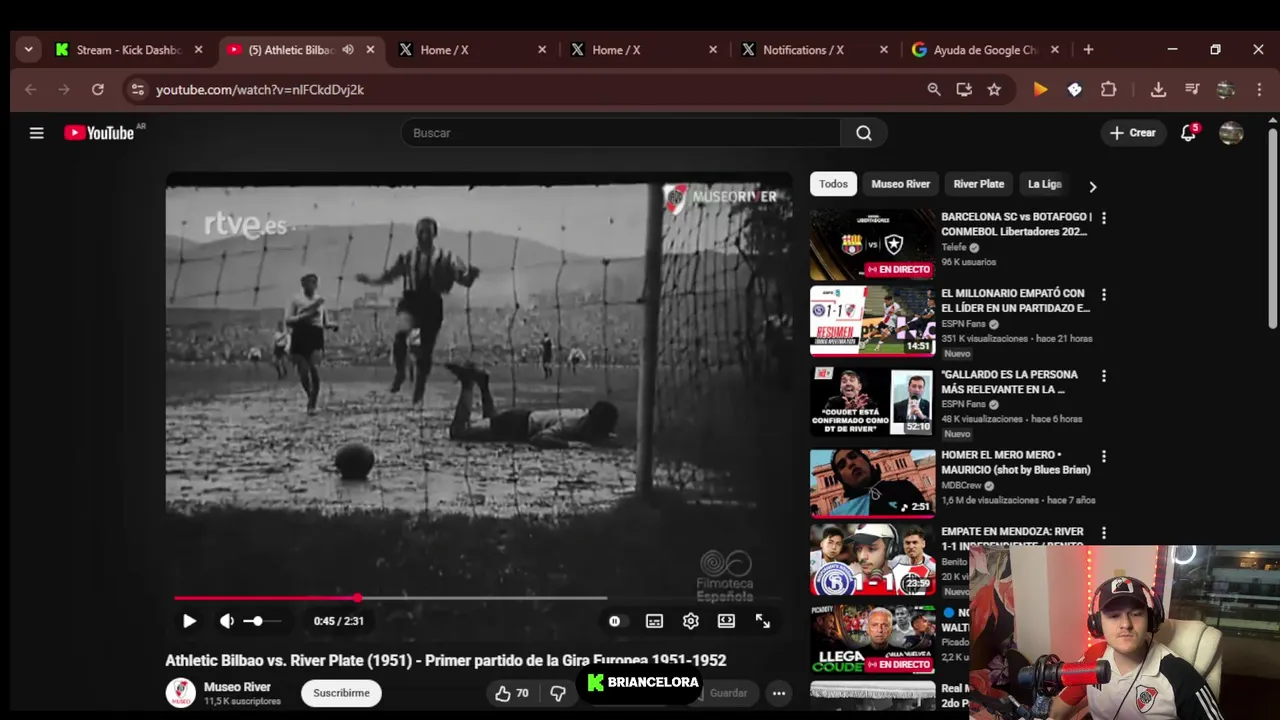Reload the current page
Viewport: 1280px width, 720px height.
click(97, 90)
